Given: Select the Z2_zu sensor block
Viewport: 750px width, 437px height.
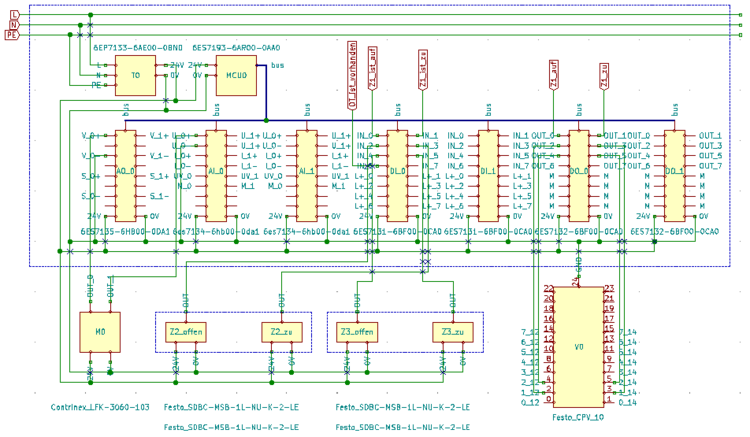Looking at the screenshot, I should pos(279,332).
